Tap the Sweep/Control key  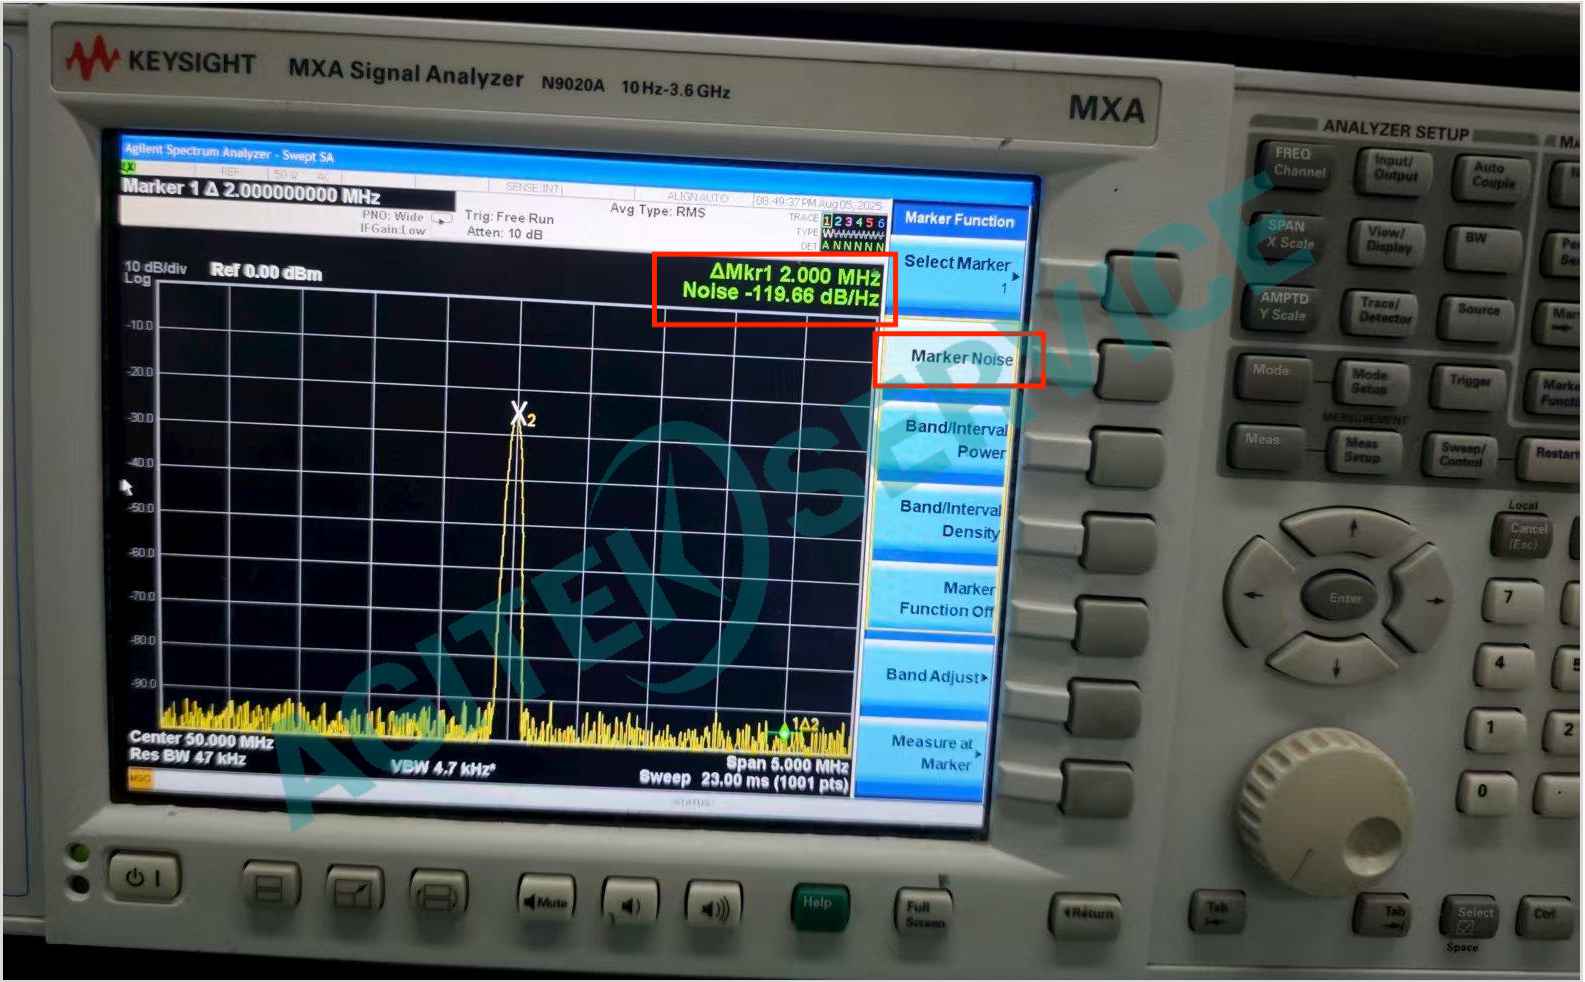click(x=1461, y=456)
